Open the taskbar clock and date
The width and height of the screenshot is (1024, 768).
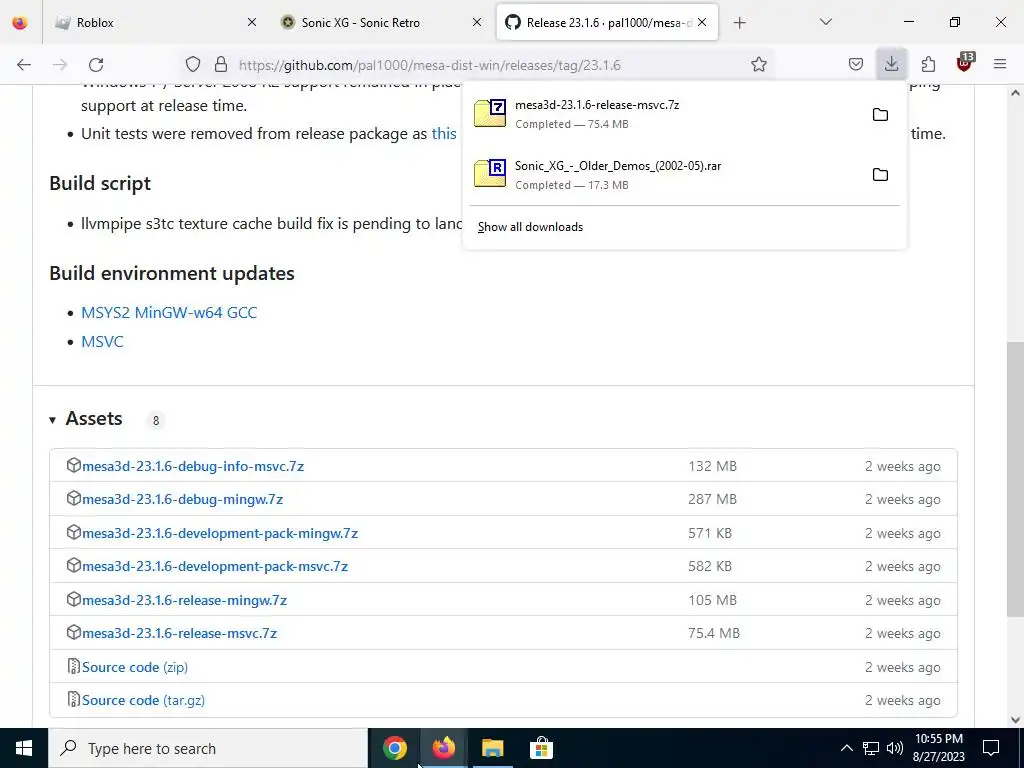tap(938, 748)
